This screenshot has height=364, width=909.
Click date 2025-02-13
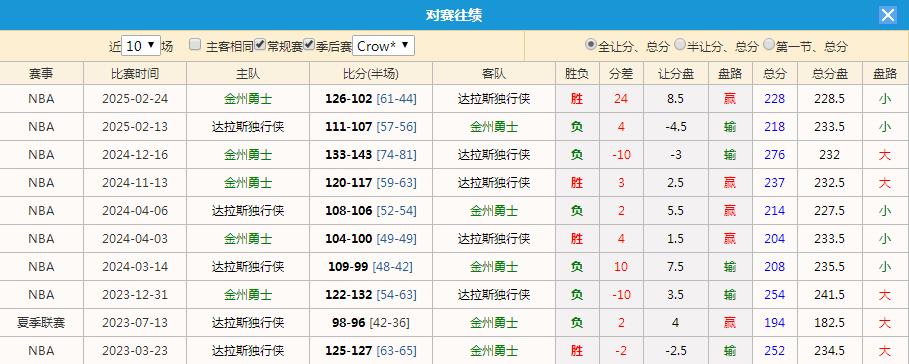click(x=135, y=127)
